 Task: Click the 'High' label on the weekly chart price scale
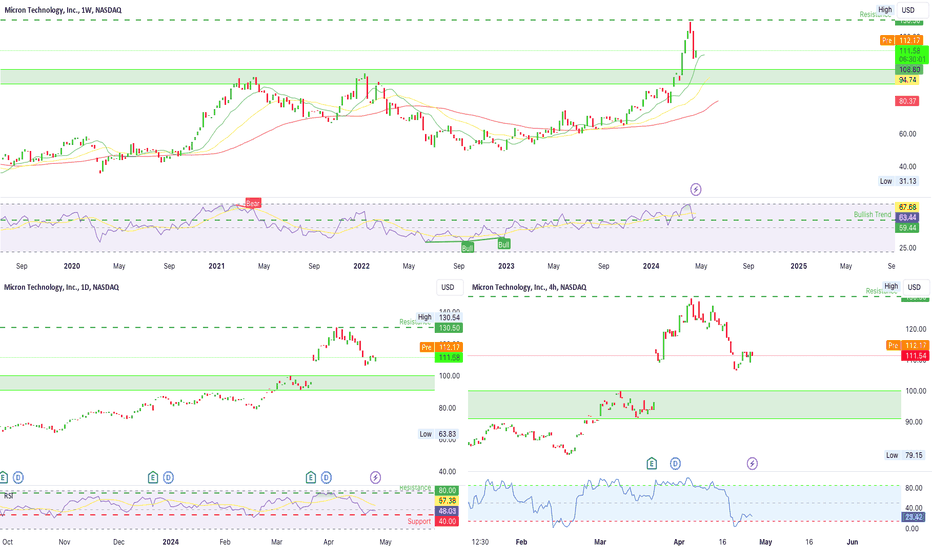pyautogui.click(x=885, y=10)
